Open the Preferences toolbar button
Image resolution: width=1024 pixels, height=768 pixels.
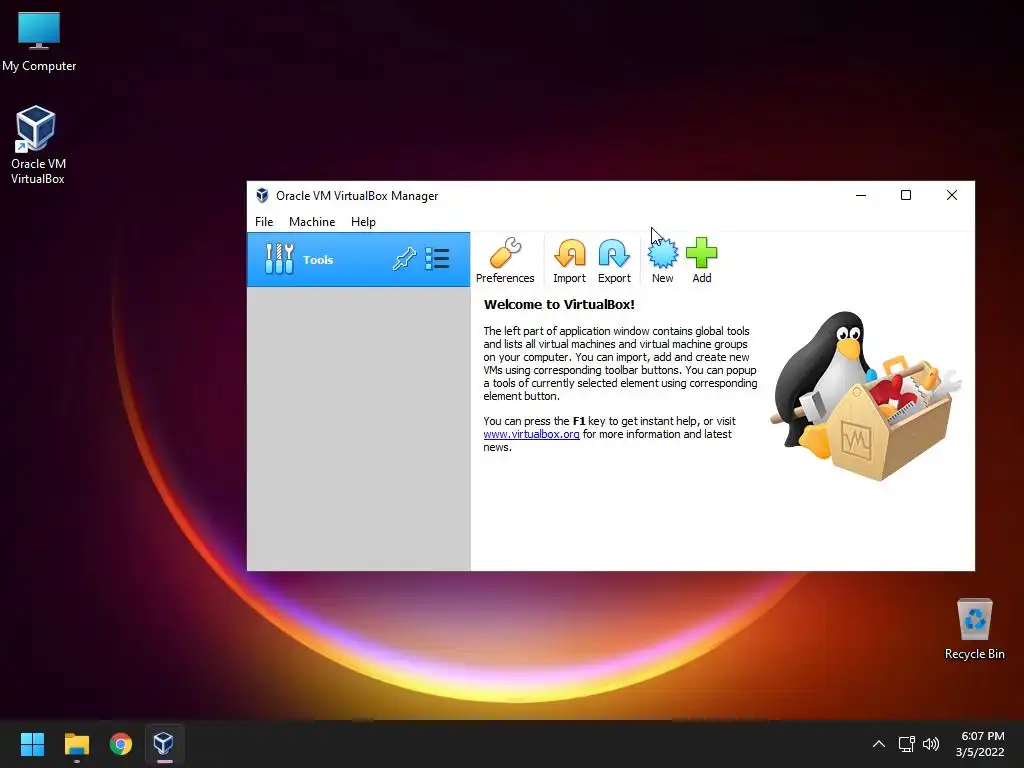tap(505, 260)
